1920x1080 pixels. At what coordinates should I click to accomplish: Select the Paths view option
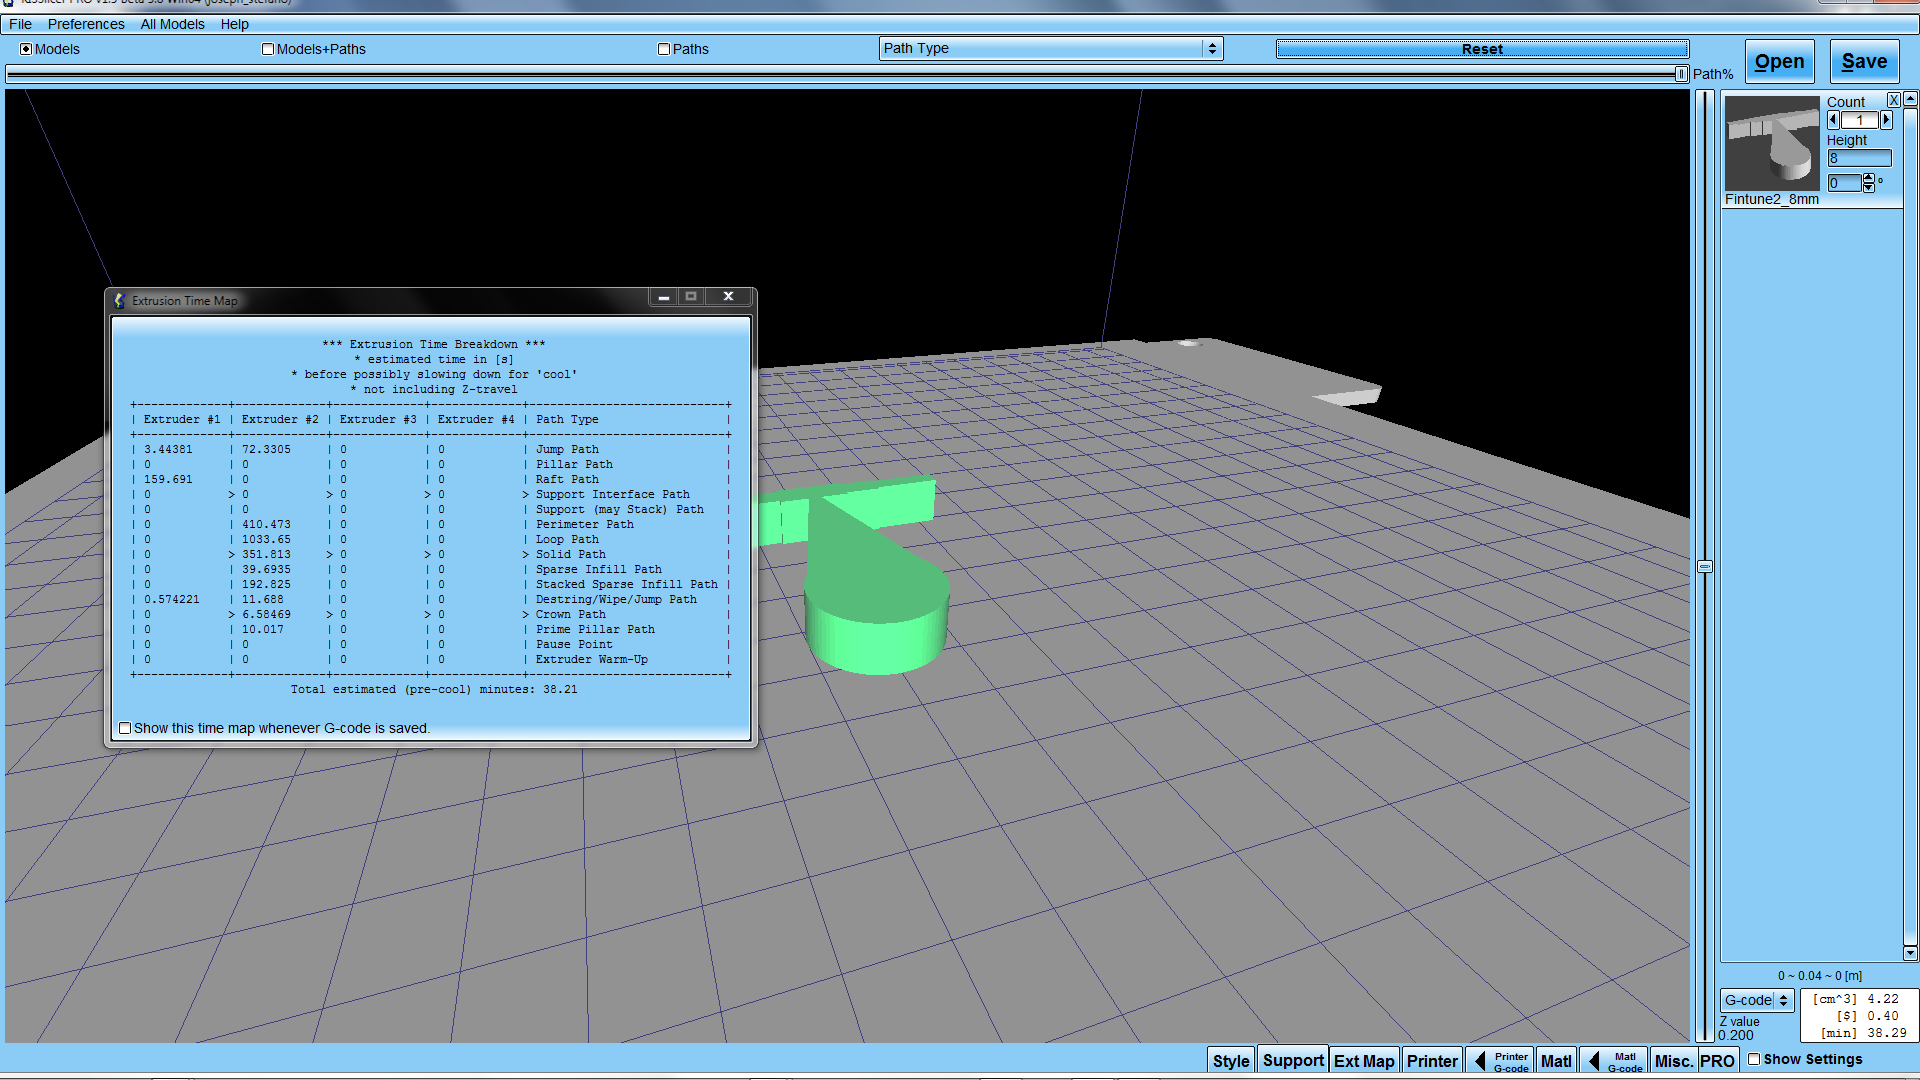pos(664,49)
